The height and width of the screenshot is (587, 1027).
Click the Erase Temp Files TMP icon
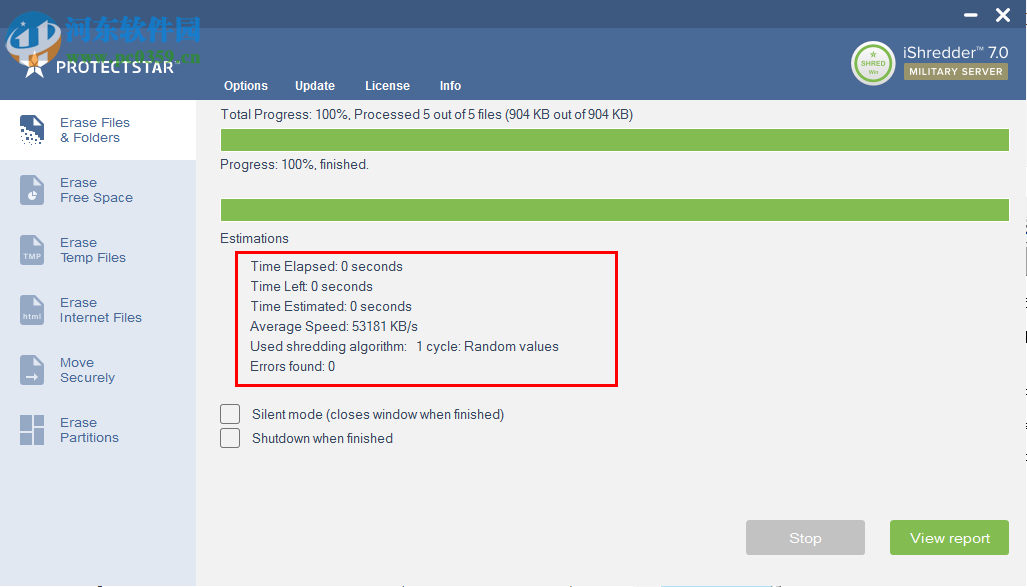pyautogui.click(x=31, y=250)
